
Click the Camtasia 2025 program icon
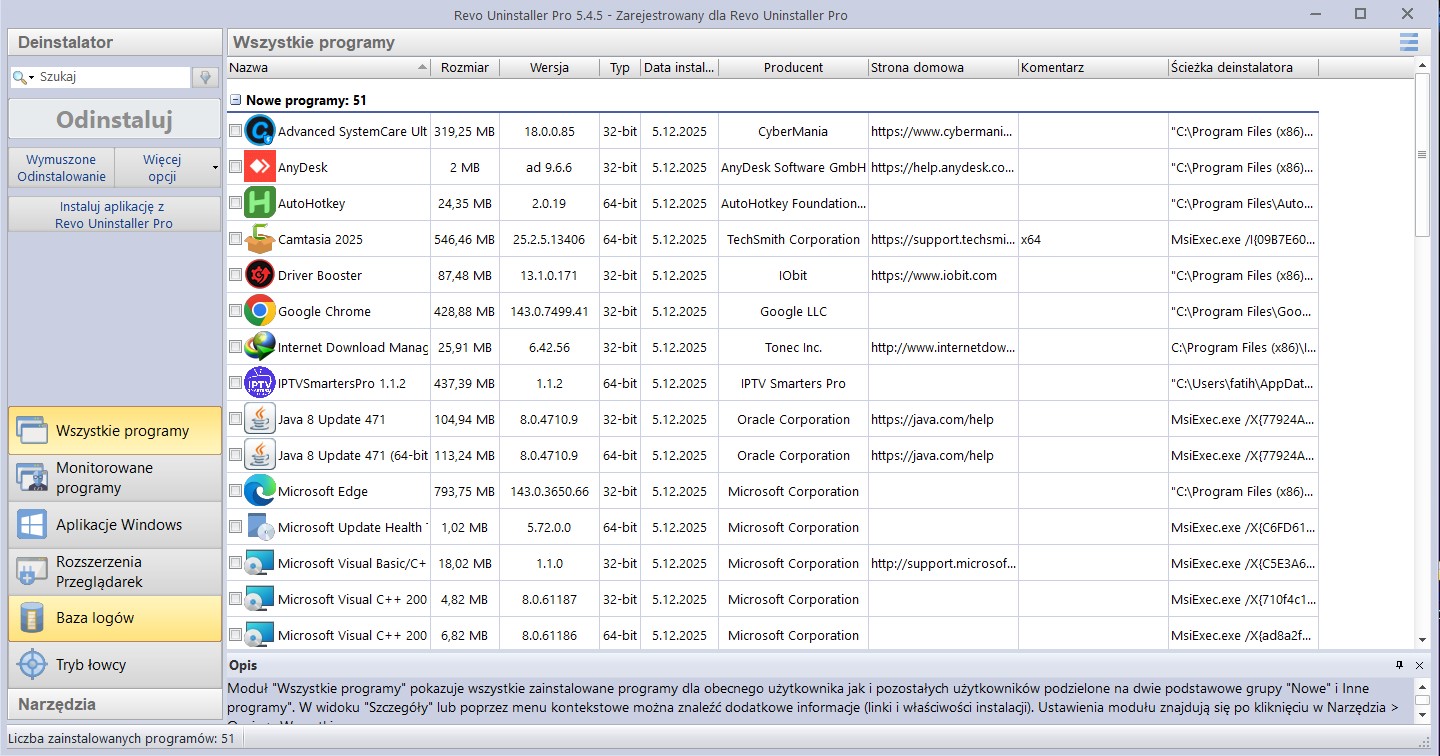click(260, 239)
